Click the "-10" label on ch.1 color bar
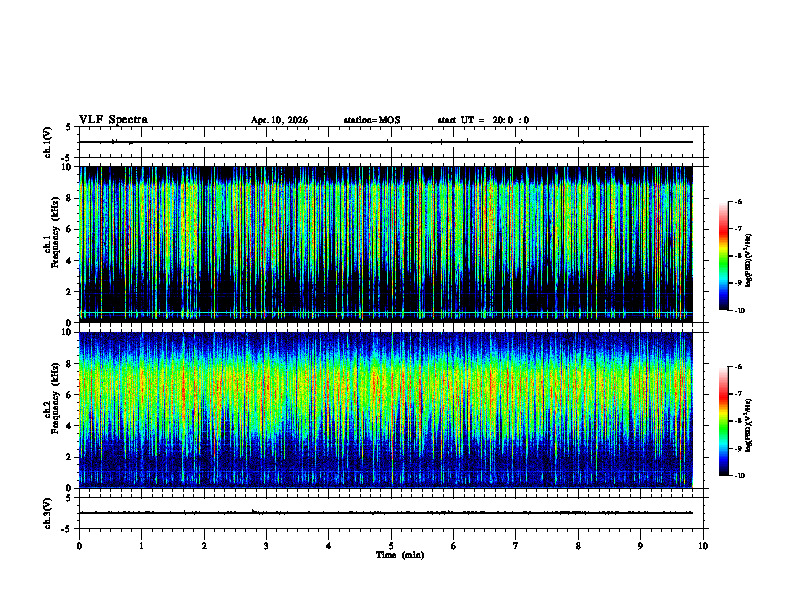This screenshot has width=792, height=612. click(x=739, y=311)
